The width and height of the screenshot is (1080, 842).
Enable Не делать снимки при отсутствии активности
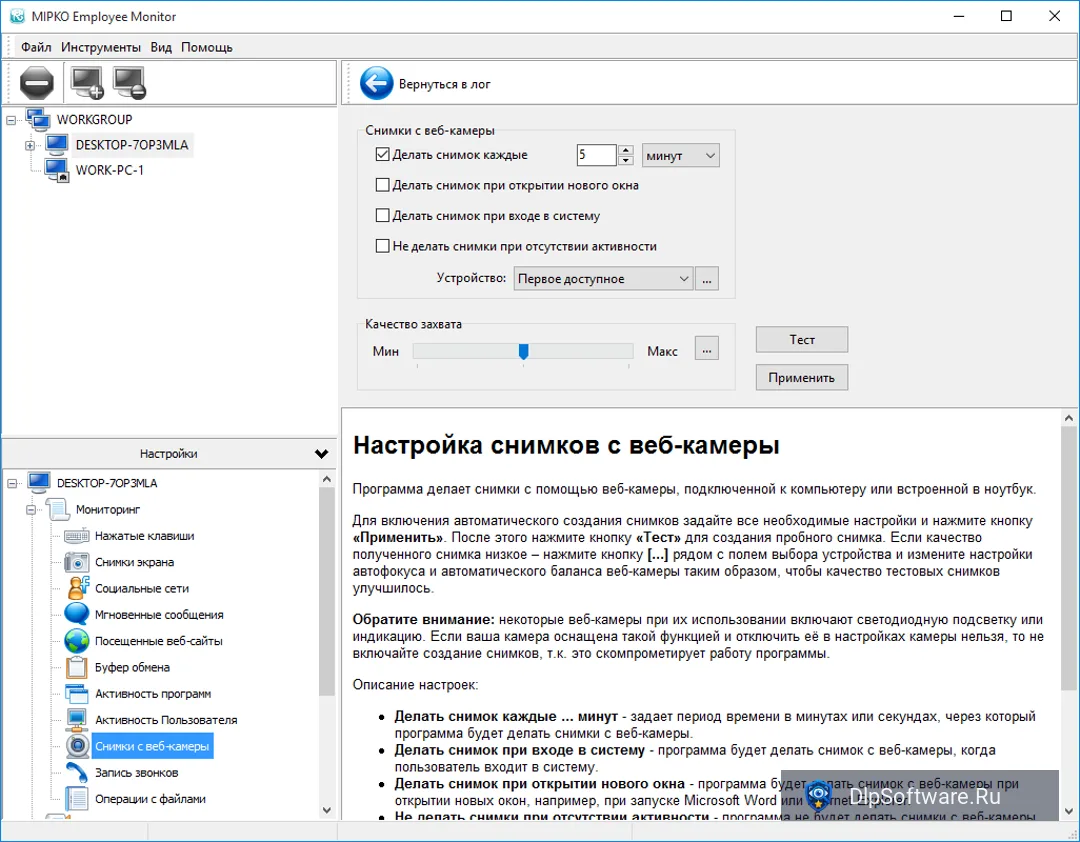(x=382, y=246)
